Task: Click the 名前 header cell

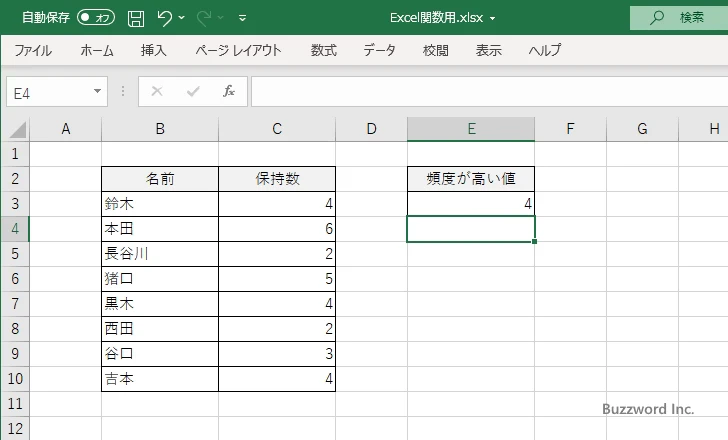Action: coord(160,179)
